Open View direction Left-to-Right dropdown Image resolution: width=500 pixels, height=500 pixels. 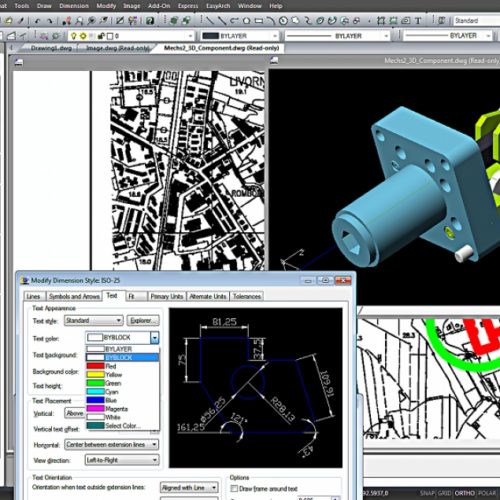(122, 460)
